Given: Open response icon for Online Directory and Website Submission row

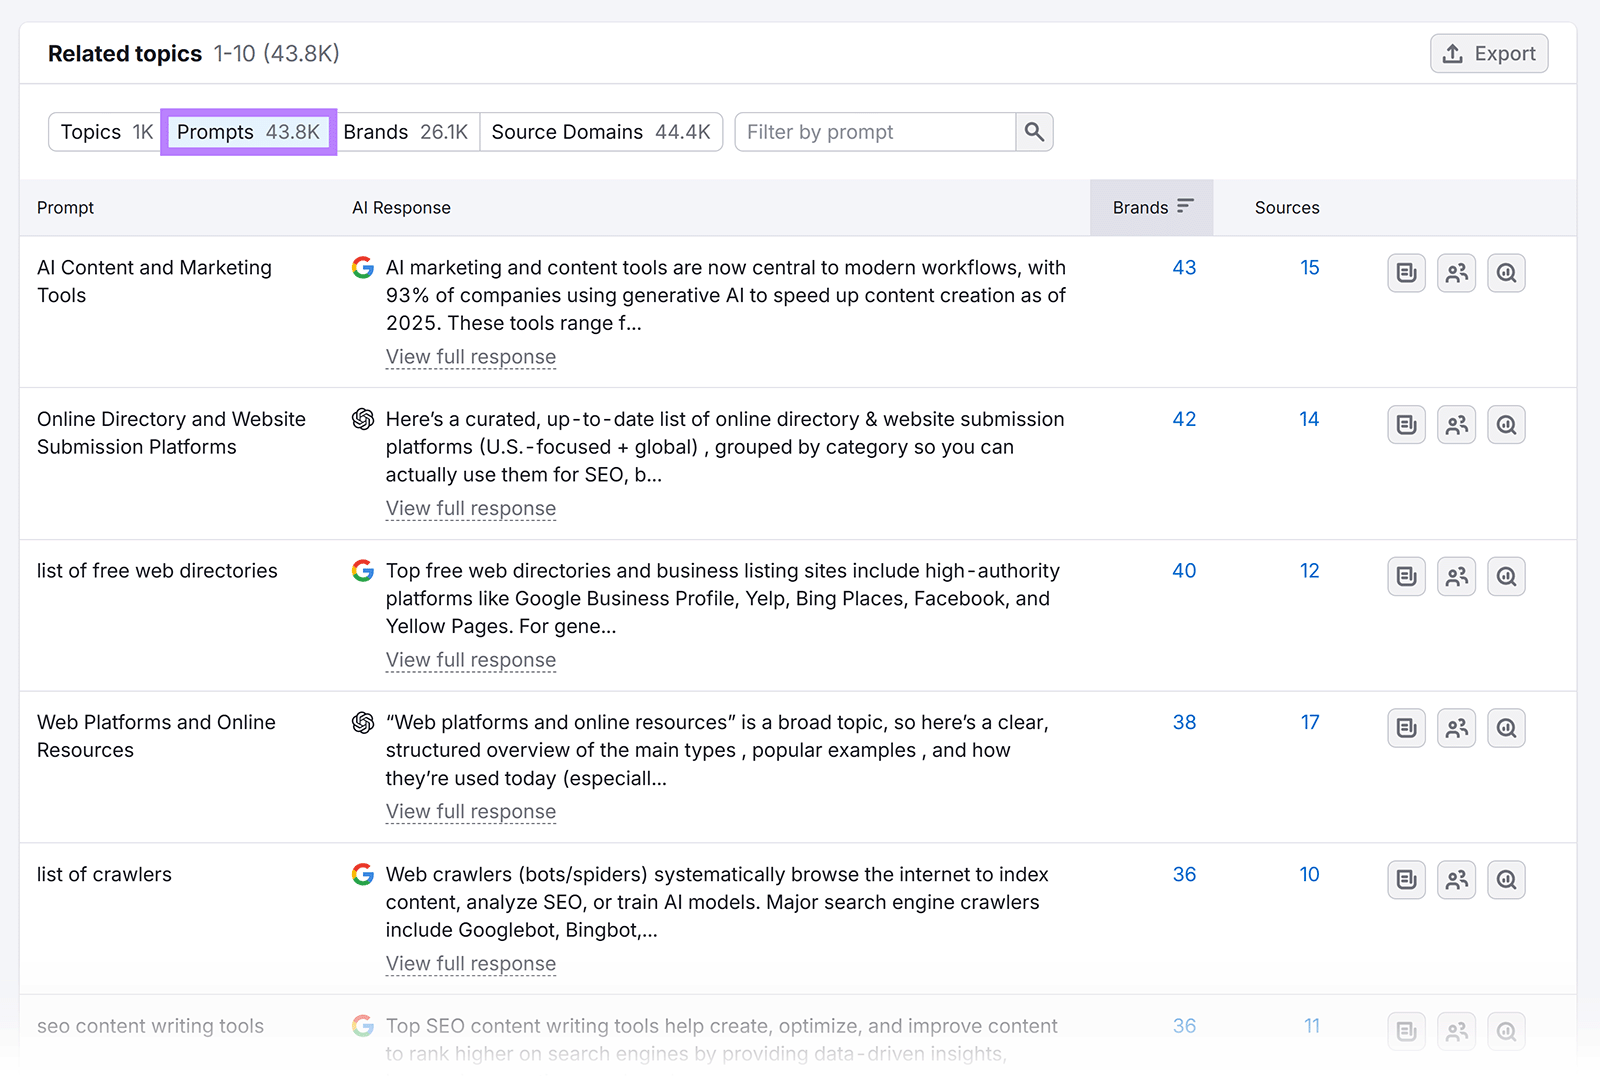Looking at the screenshot, I should 1406,425.
